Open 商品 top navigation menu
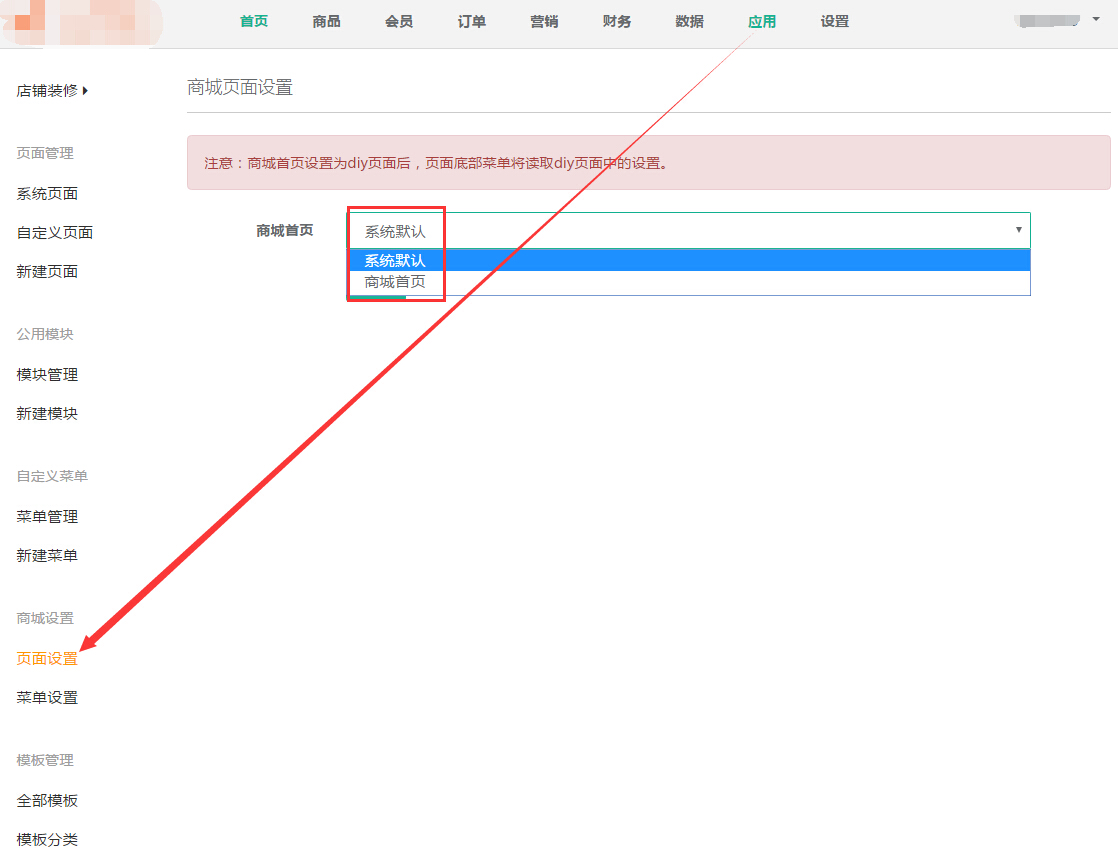Viewport: 1118px width, 852px height. [326, 22]
